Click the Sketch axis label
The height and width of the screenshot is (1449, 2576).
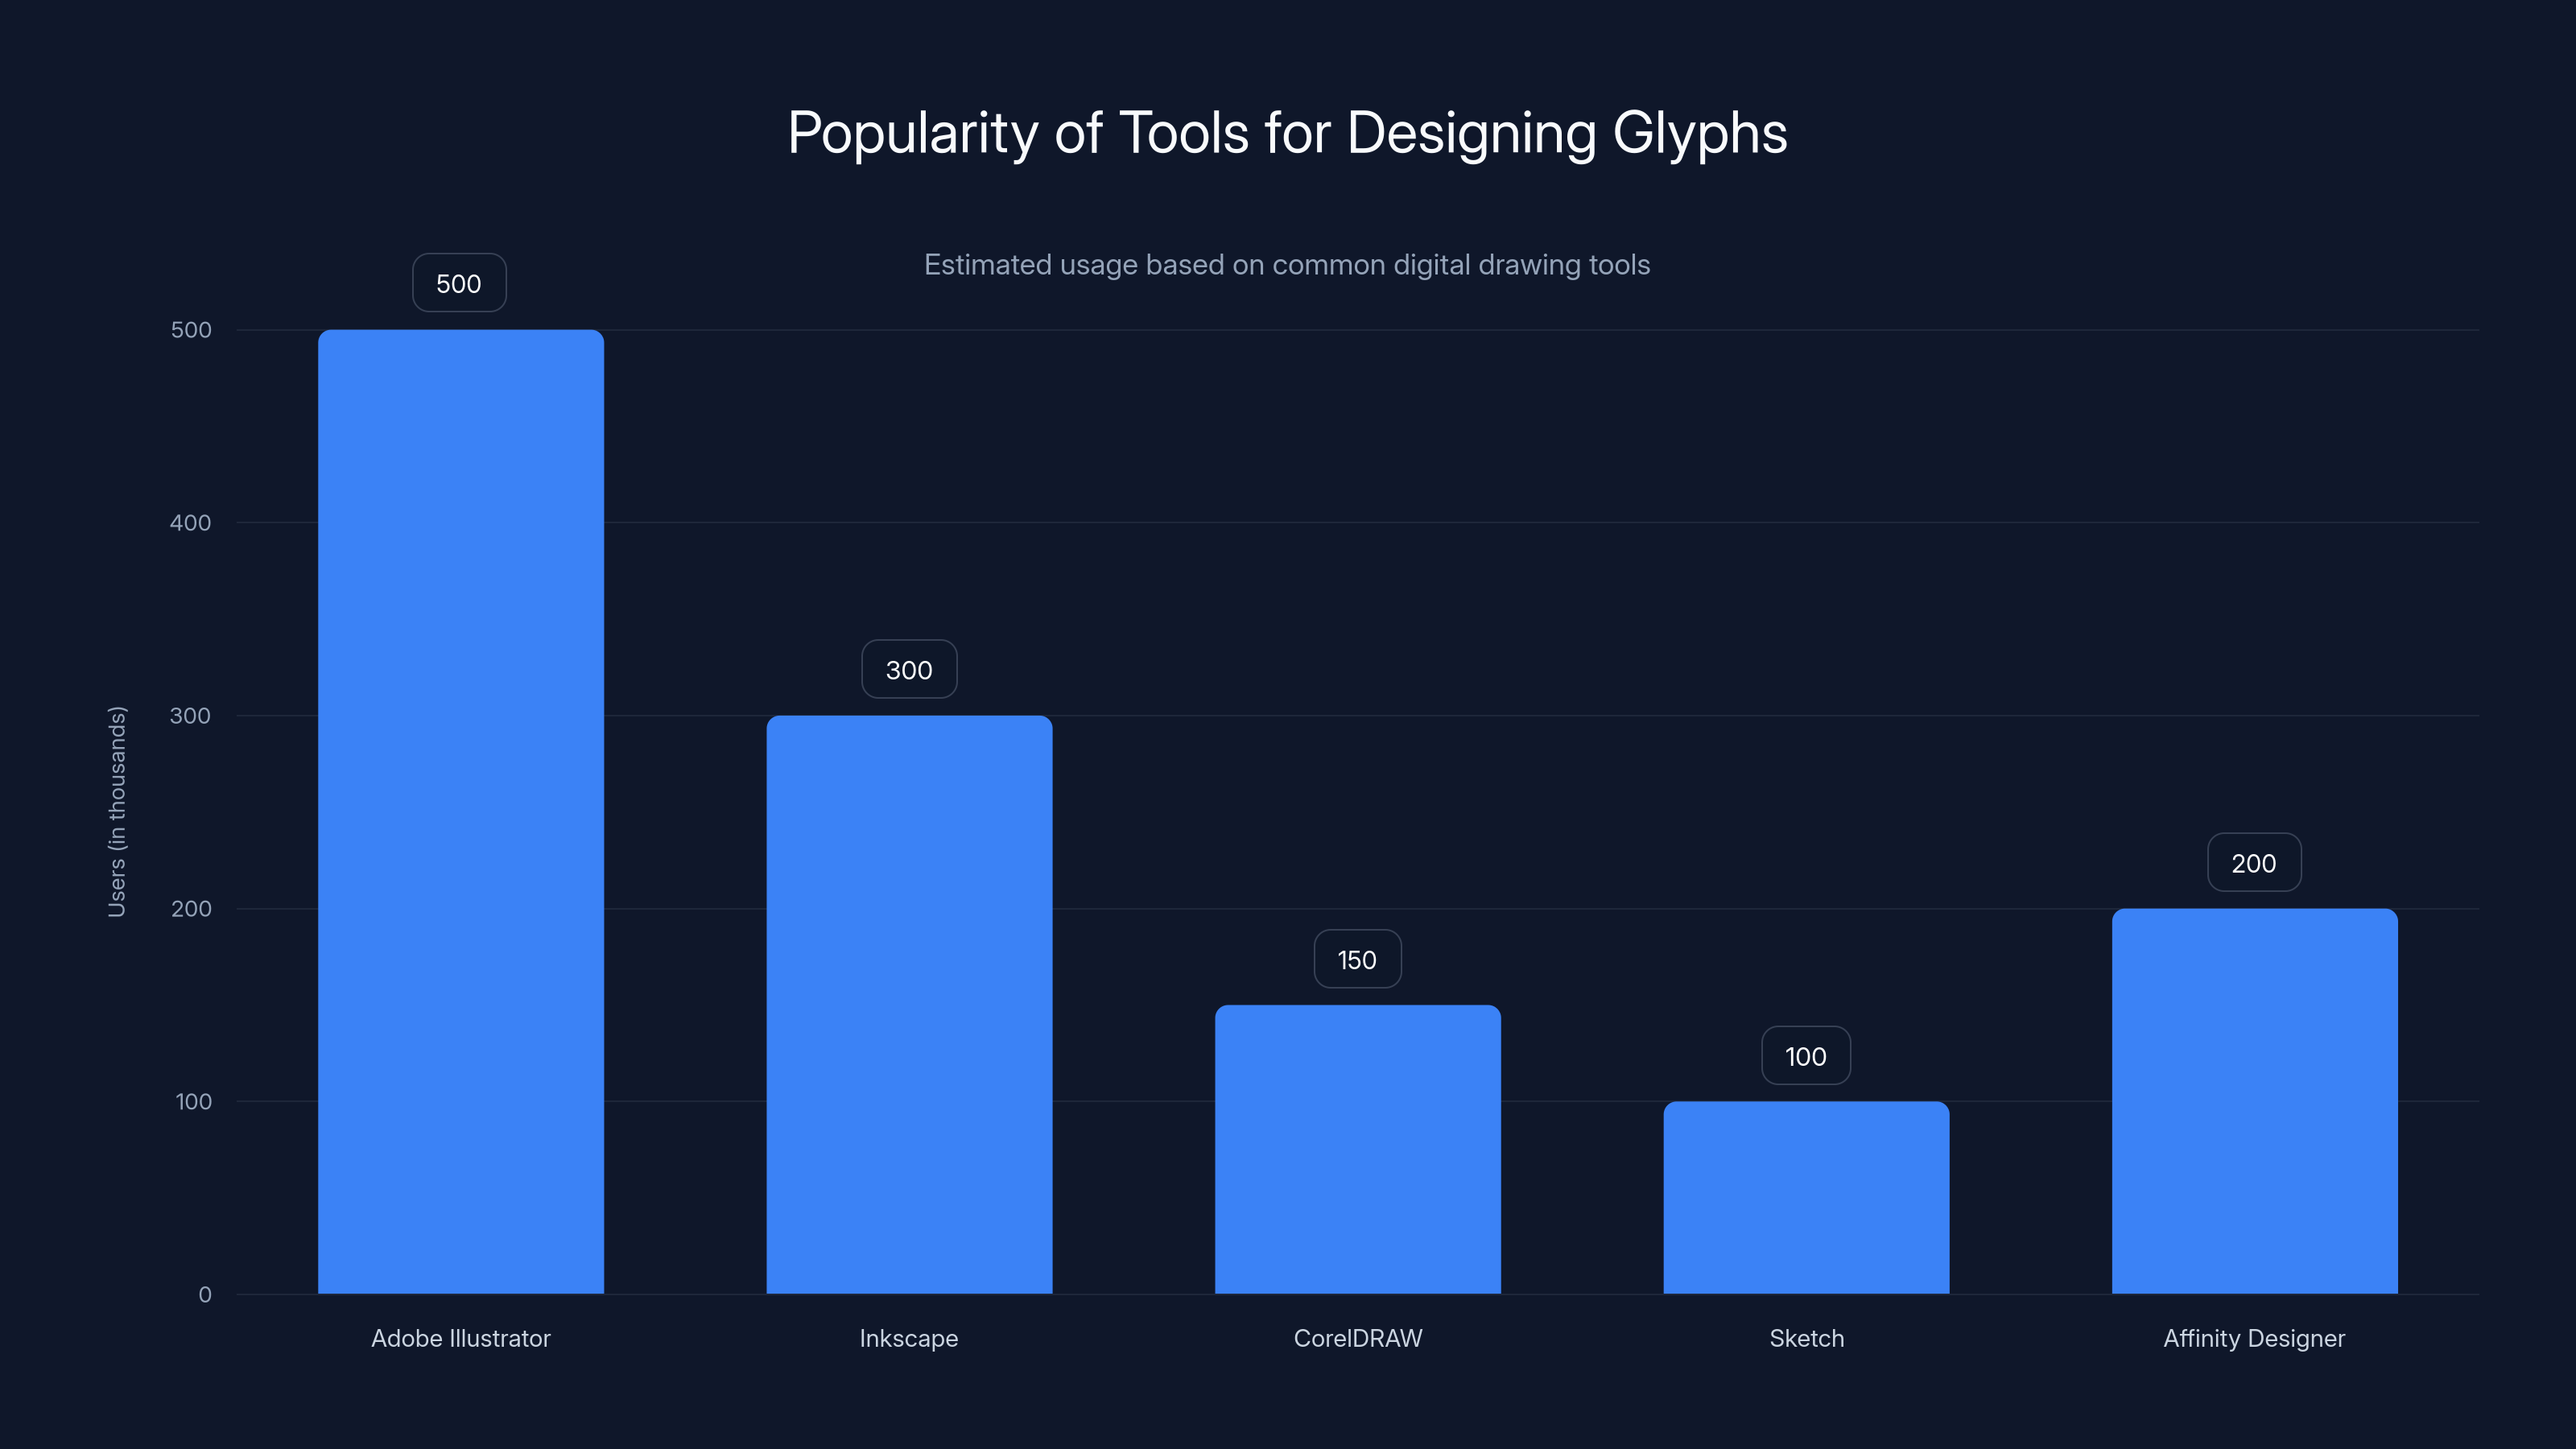[x=1806, y=1338]
